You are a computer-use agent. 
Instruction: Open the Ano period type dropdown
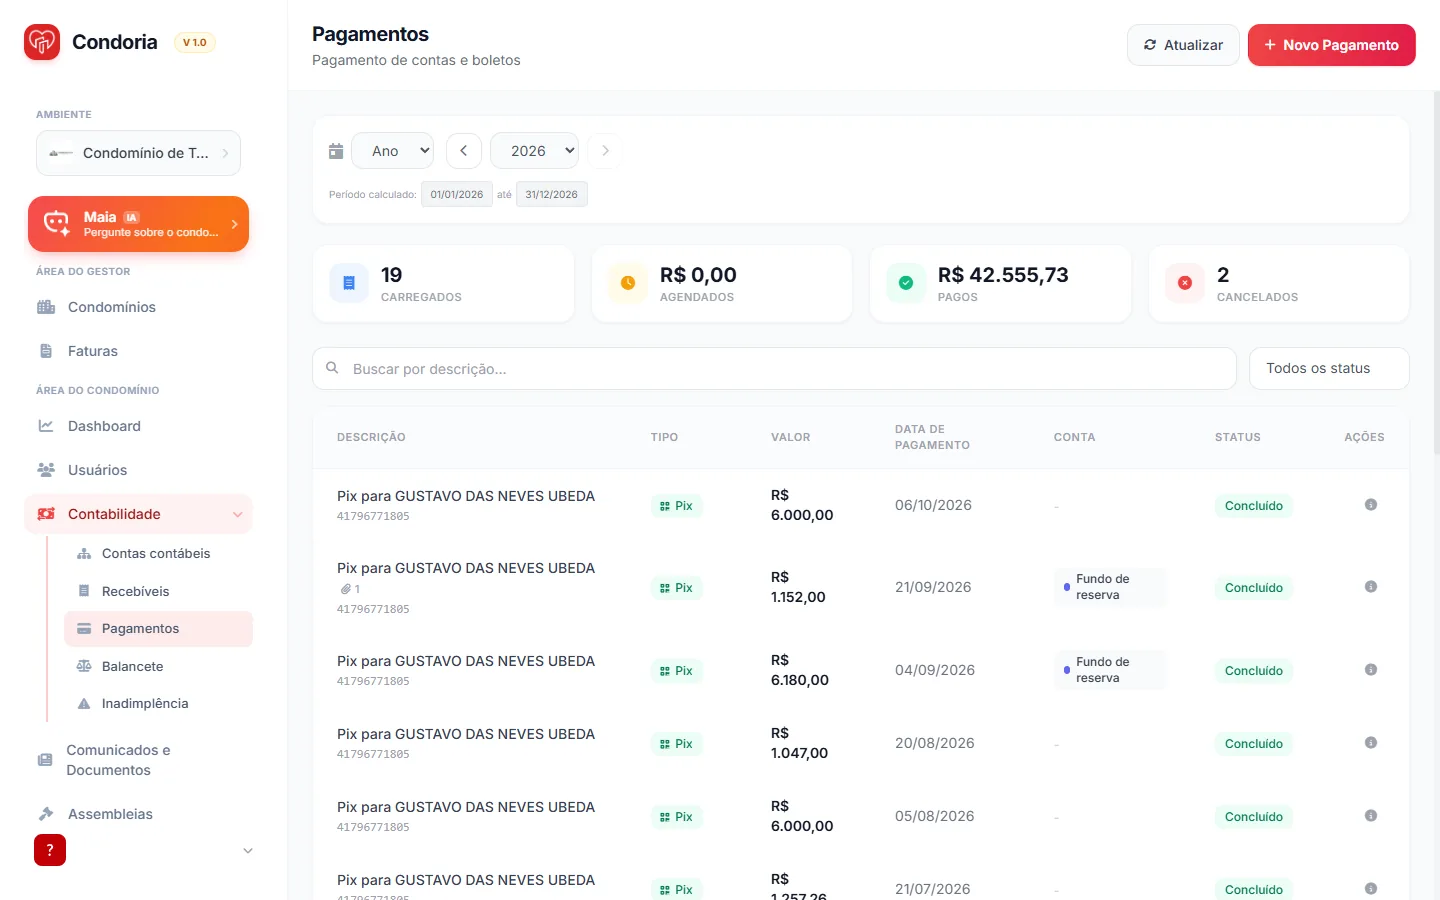coord(393,151)
